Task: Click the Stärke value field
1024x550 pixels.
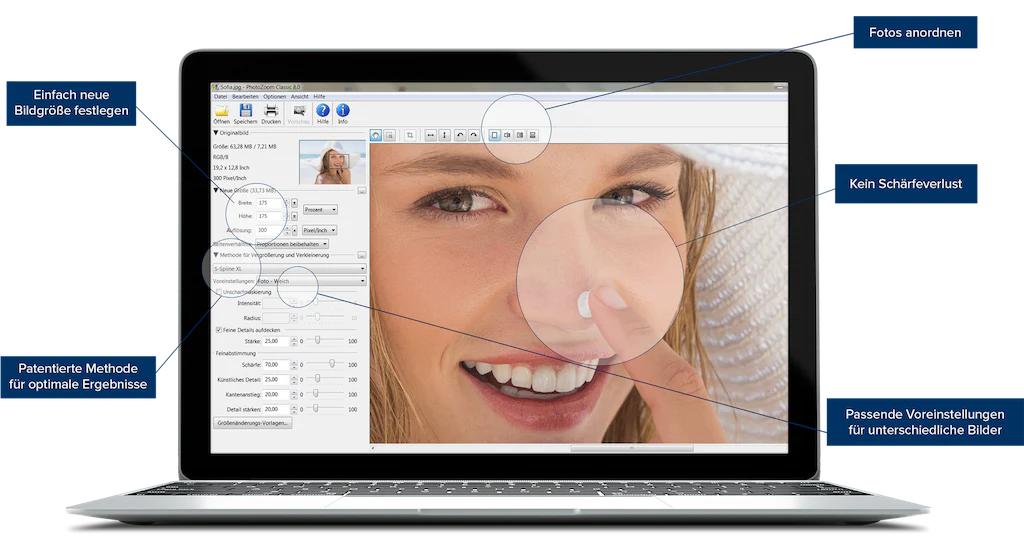Action: (276, 341)
